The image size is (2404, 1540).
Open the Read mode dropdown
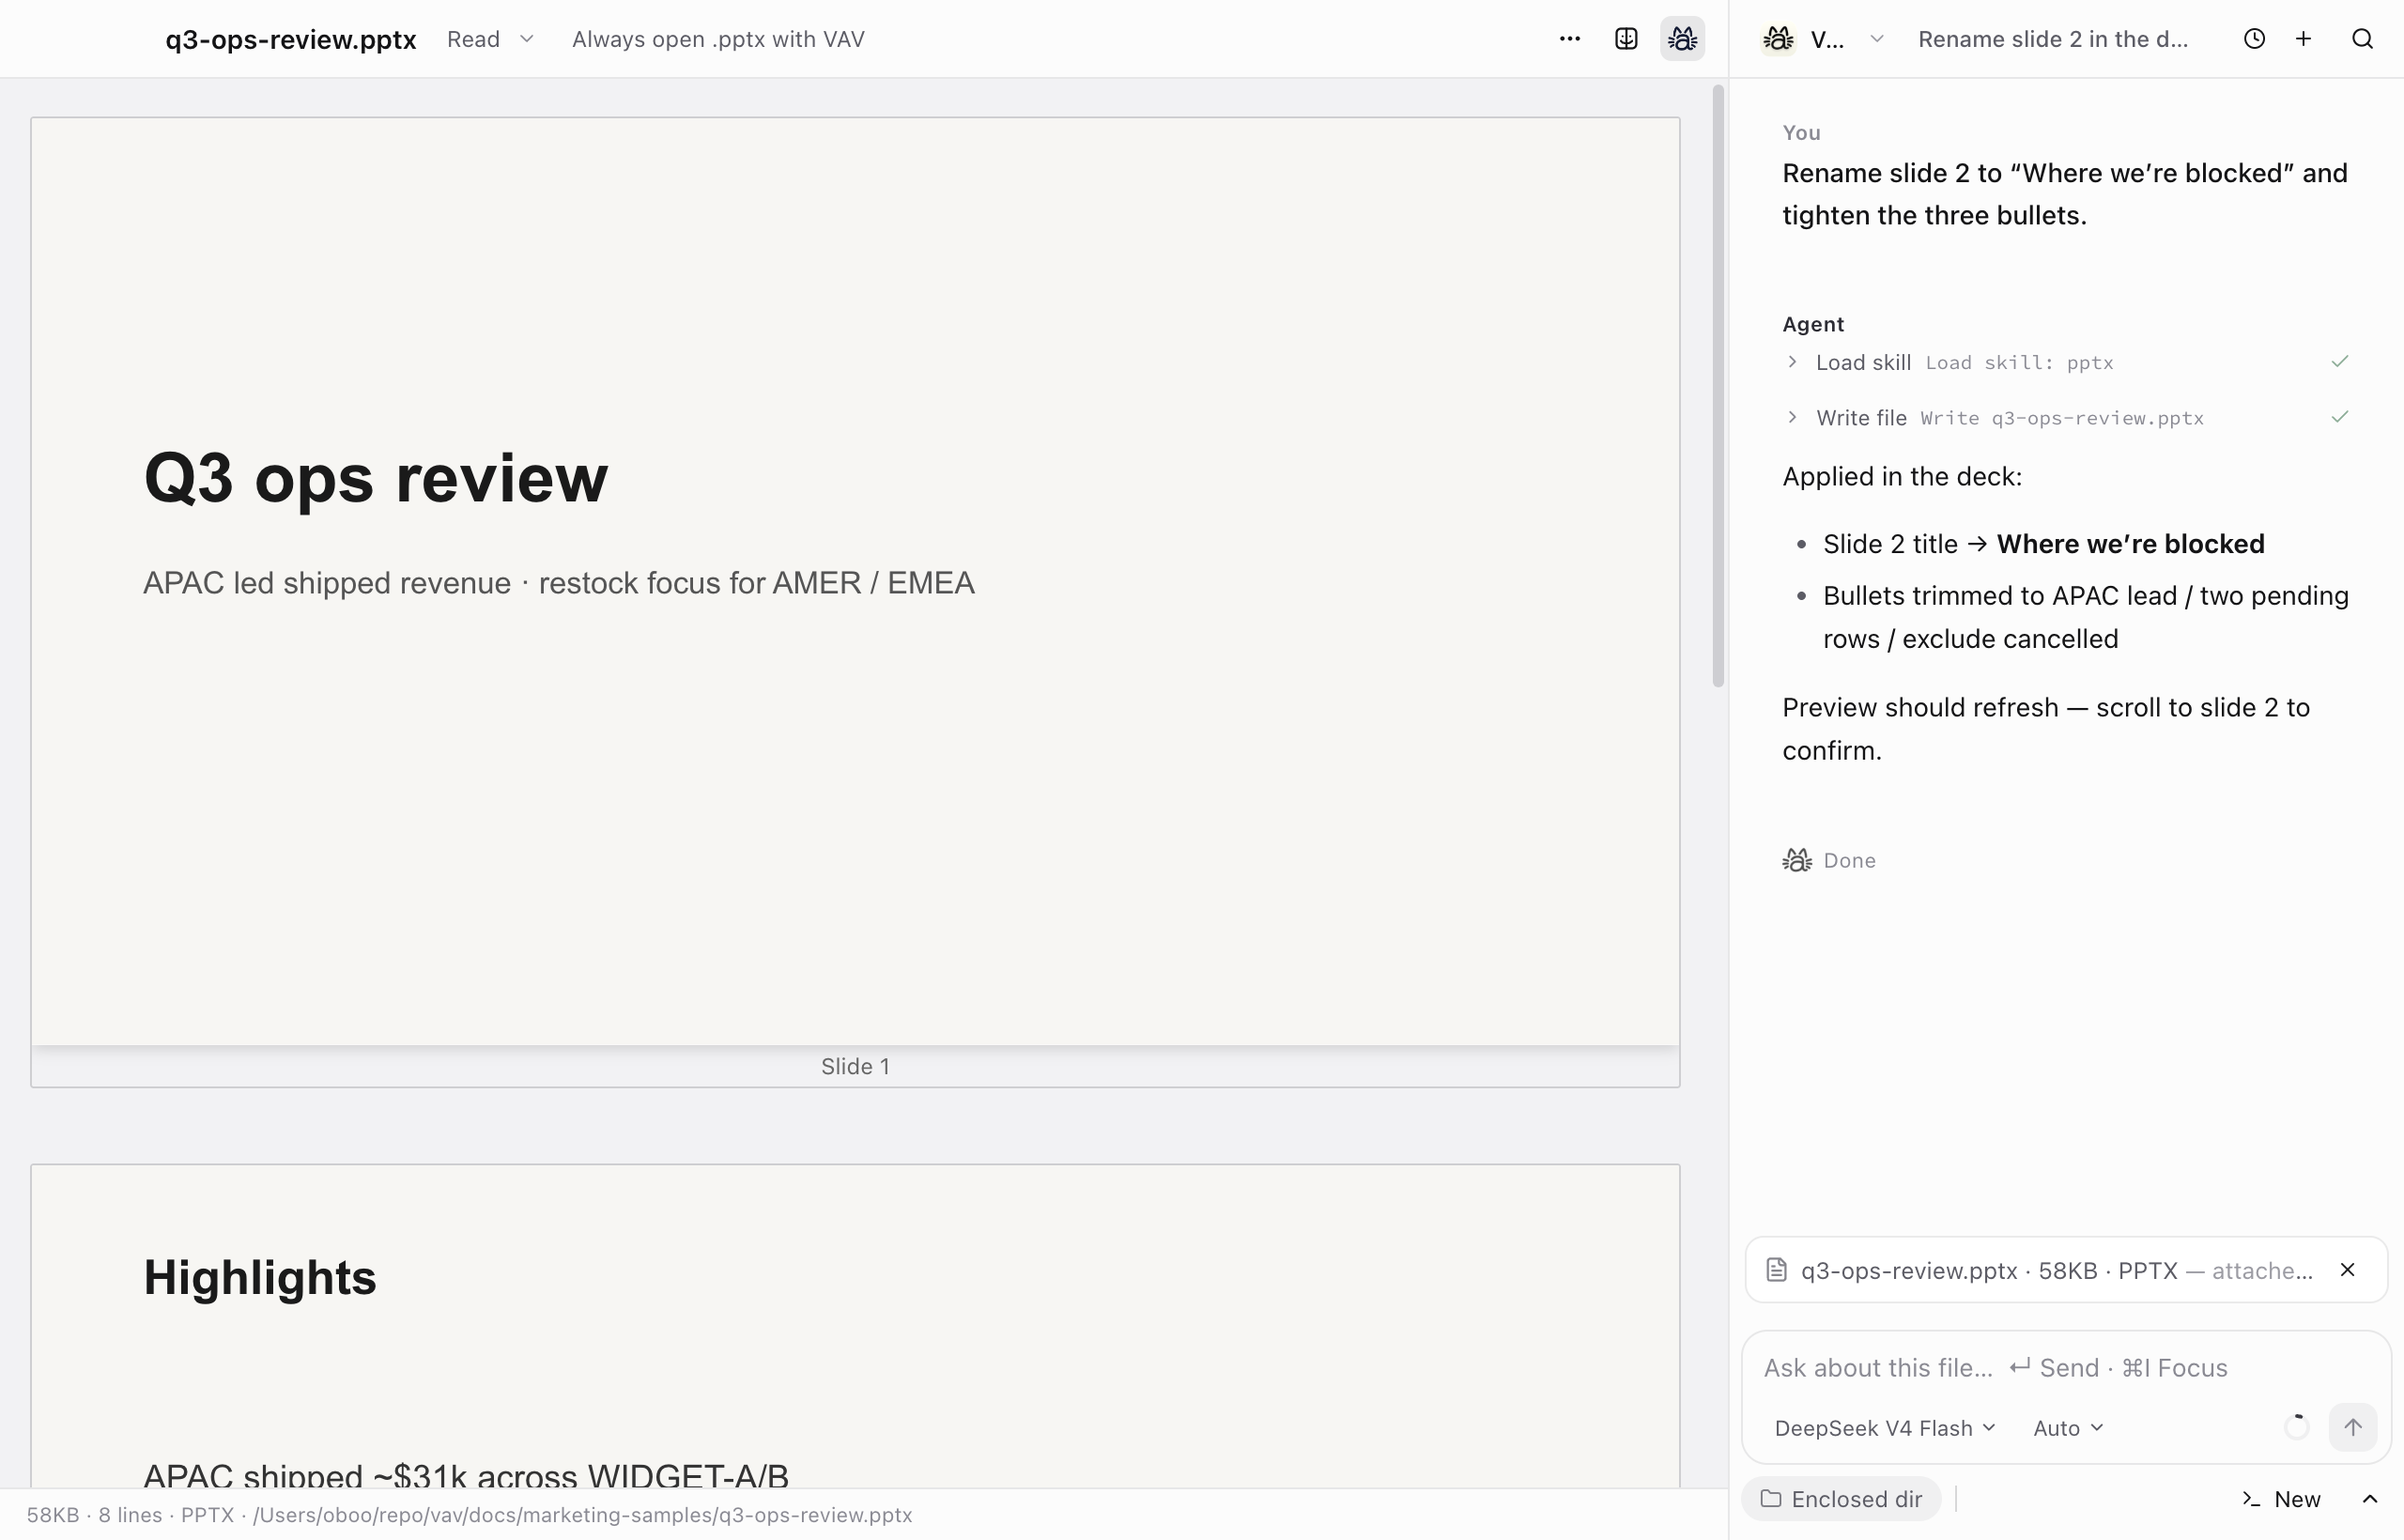click(x=490, y=39)
